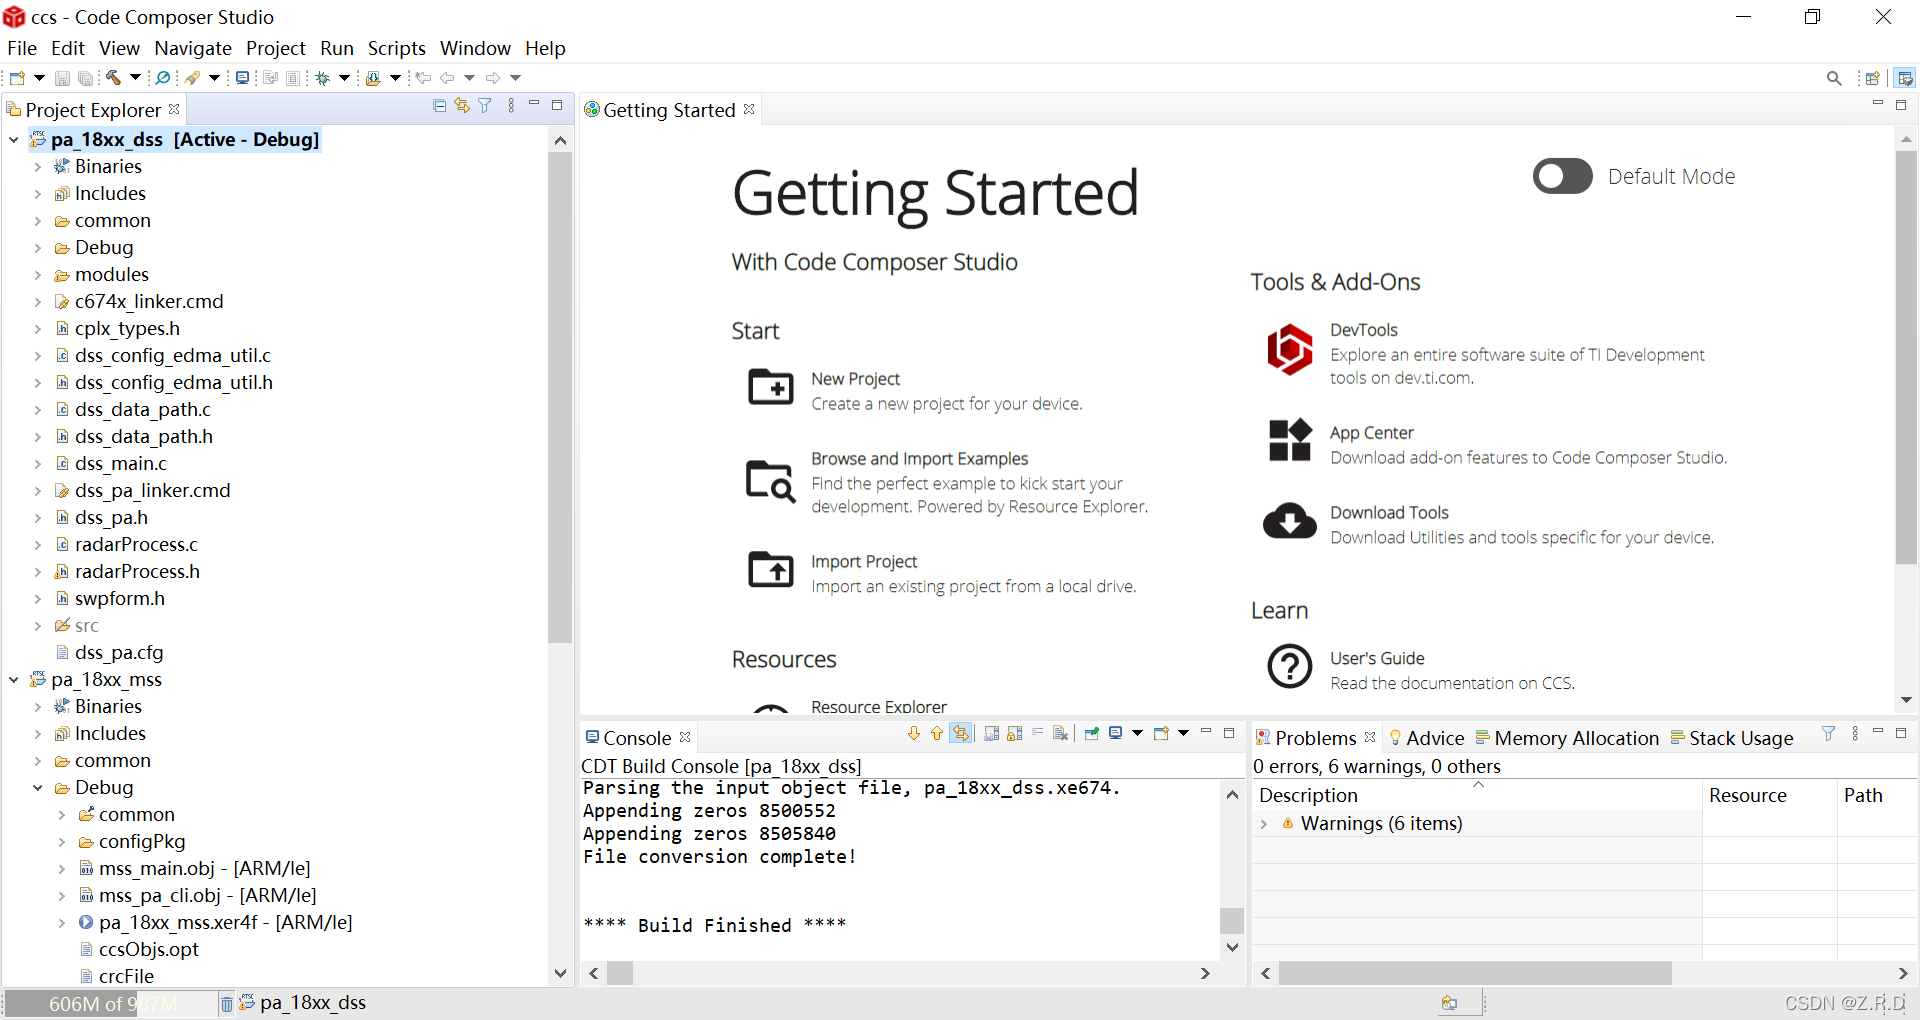This screenshot has height=1020, width=1920.
Task: Open the Project menu
Action: (276, 48)
